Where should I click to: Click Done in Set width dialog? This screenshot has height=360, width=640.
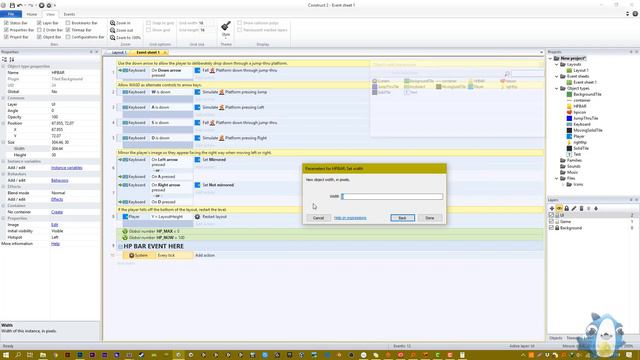click(x=430, y=218)
